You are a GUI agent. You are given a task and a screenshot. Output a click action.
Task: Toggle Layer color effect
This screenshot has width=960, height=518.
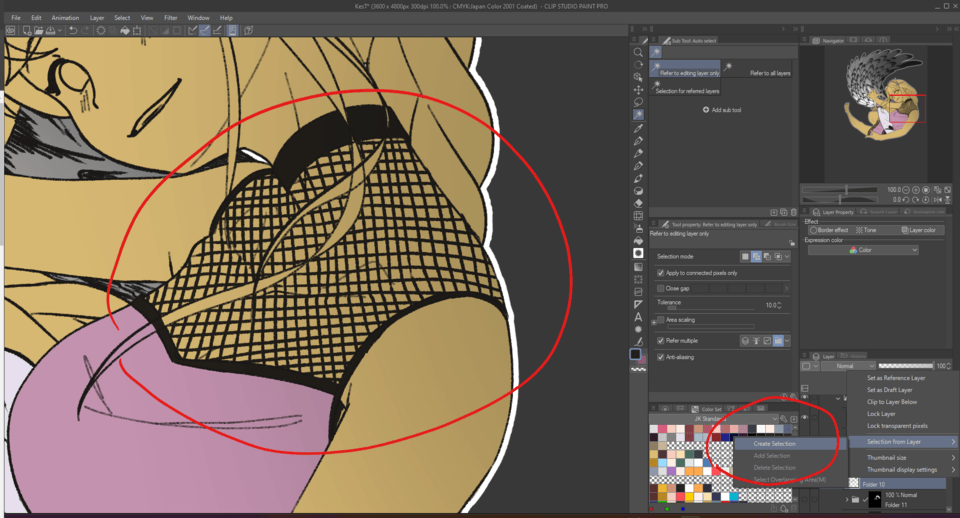918,230
